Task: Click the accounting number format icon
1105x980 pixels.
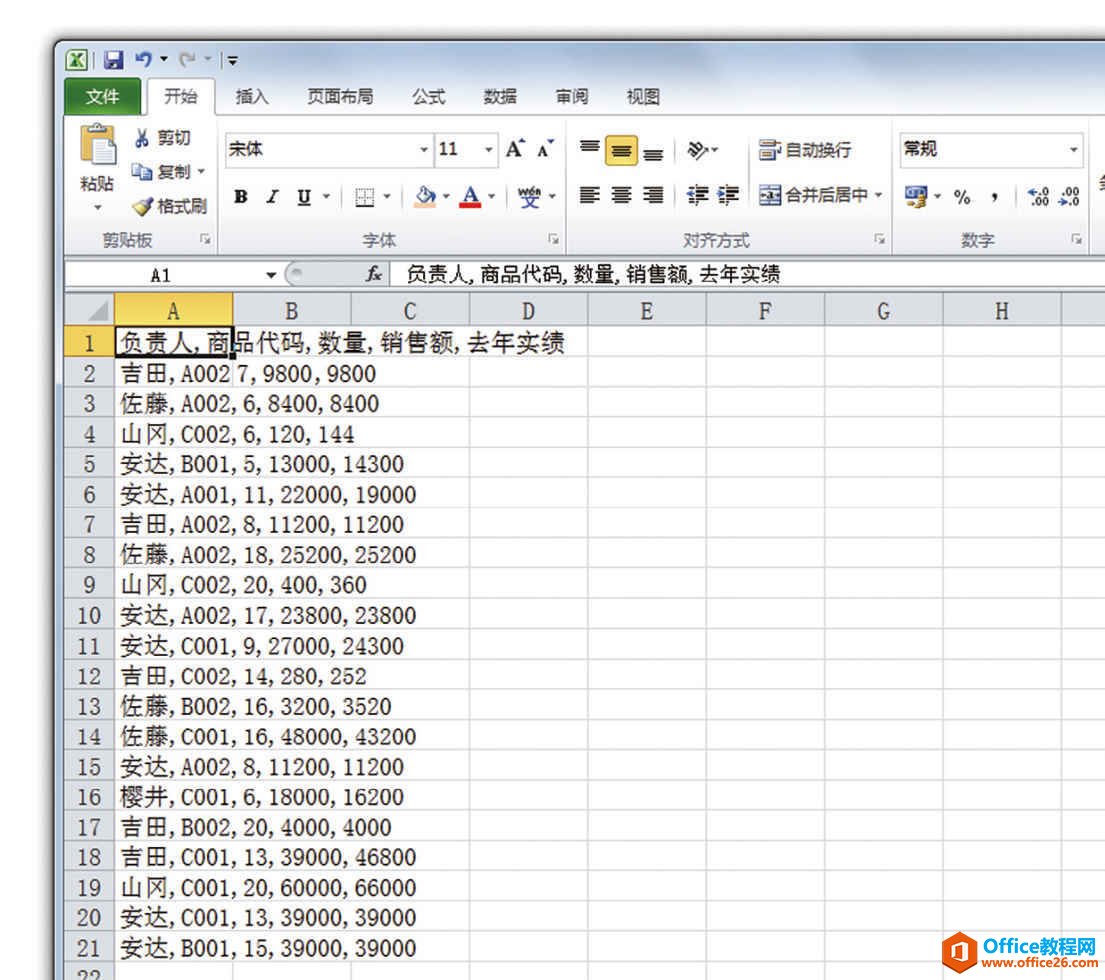Action: (915, 197)
